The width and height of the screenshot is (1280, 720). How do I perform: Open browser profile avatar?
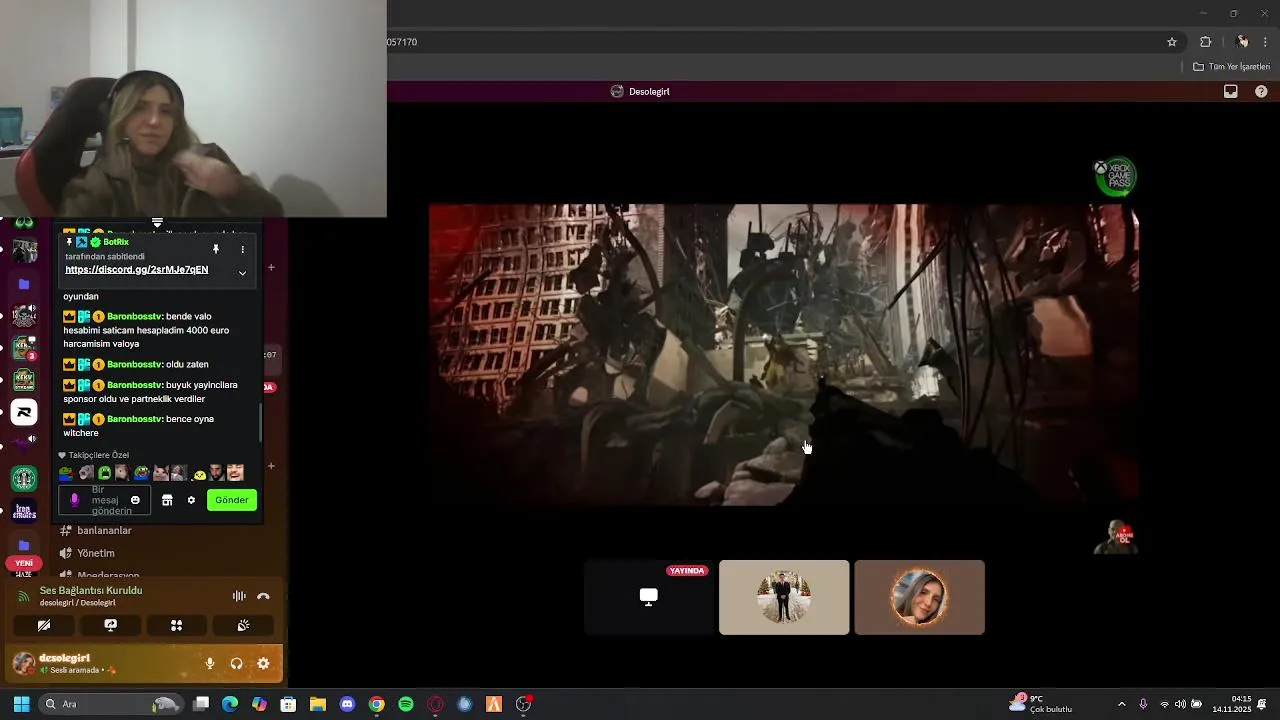pyautogui.click(x=1242, y=42)
